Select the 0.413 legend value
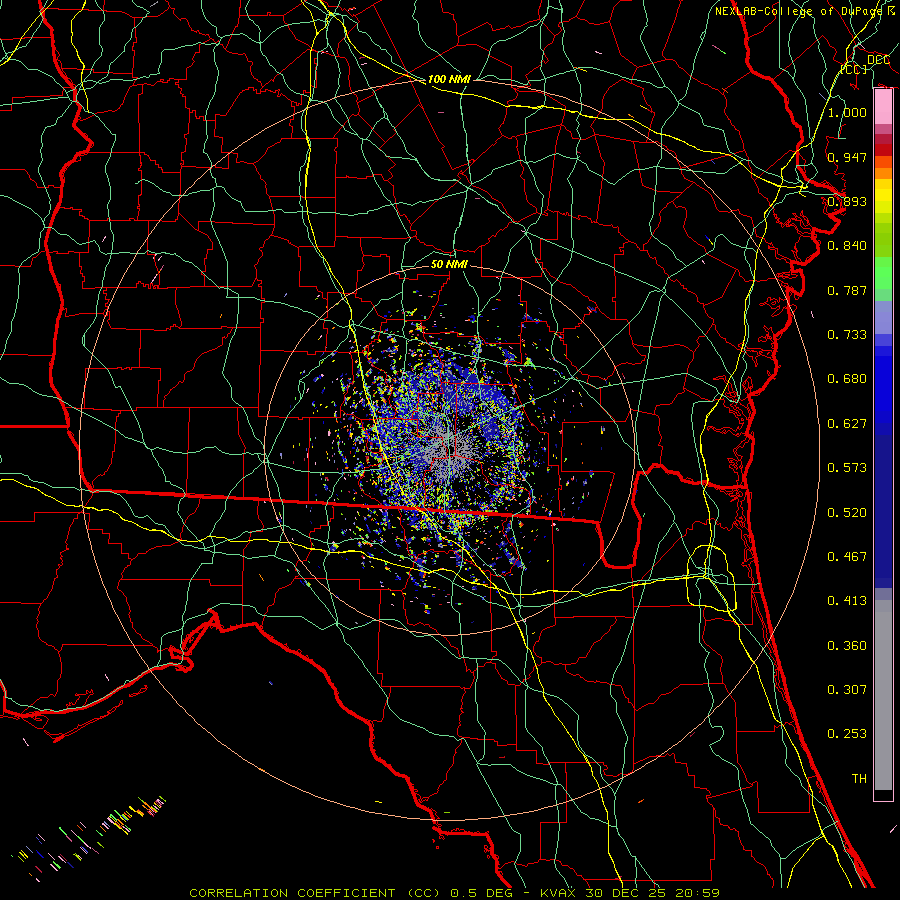Image resolution: width=900 pixels, height=900 pixels. click(847, 601)
